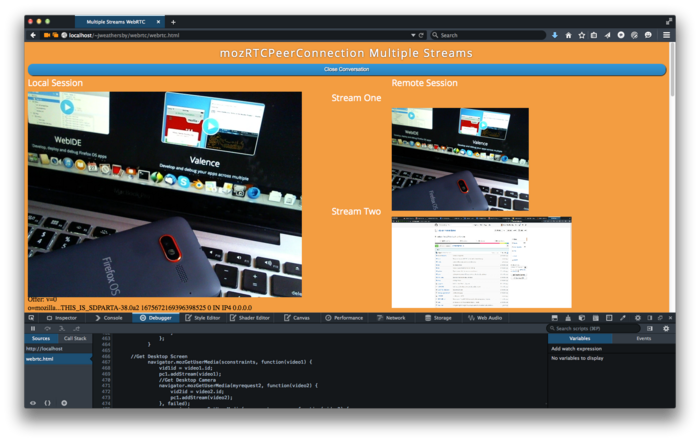Open the Performance tab

coord(344,318)
